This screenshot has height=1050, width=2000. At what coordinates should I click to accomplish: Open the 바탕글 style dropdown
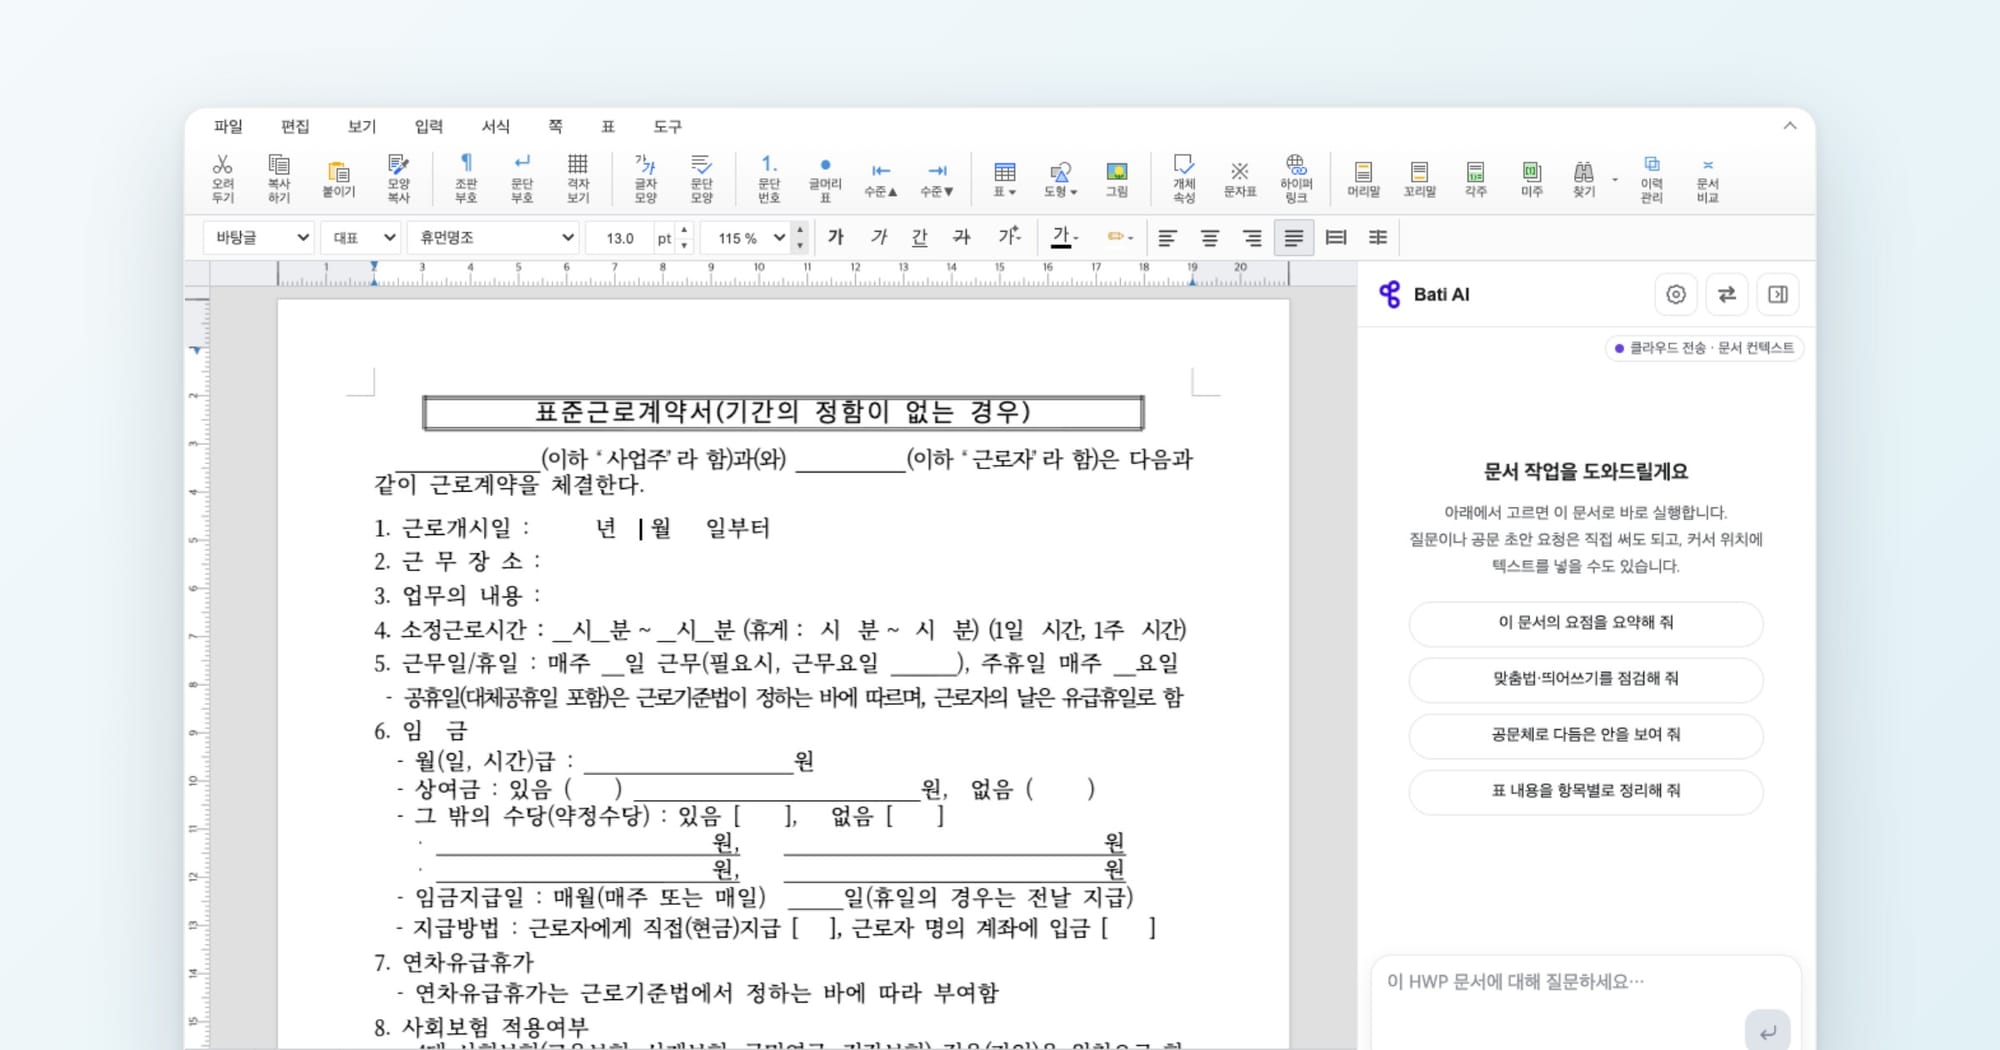pos(259,237)
